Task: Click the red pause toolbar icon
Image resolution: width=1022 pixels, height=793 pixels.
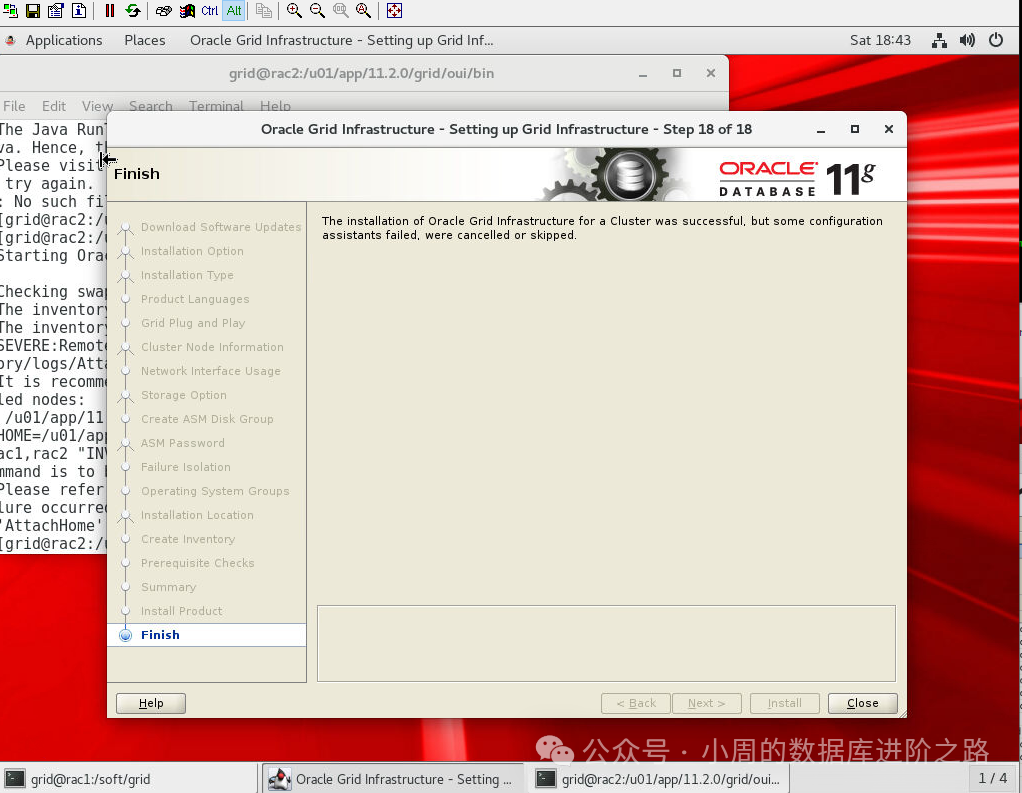Action: tap(110, 10)
